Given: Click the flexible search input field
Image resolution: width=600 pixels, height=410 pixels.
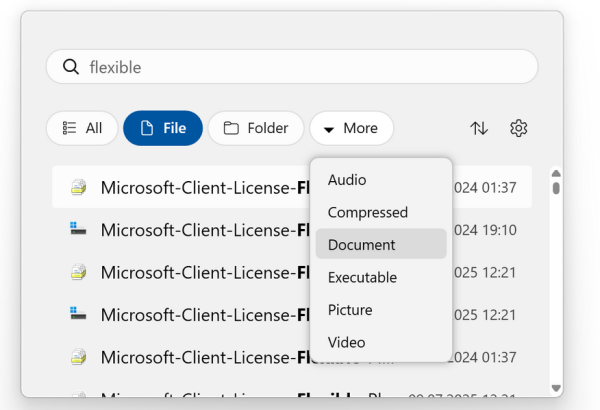Looking at the screenshot, I should [292, 67].
